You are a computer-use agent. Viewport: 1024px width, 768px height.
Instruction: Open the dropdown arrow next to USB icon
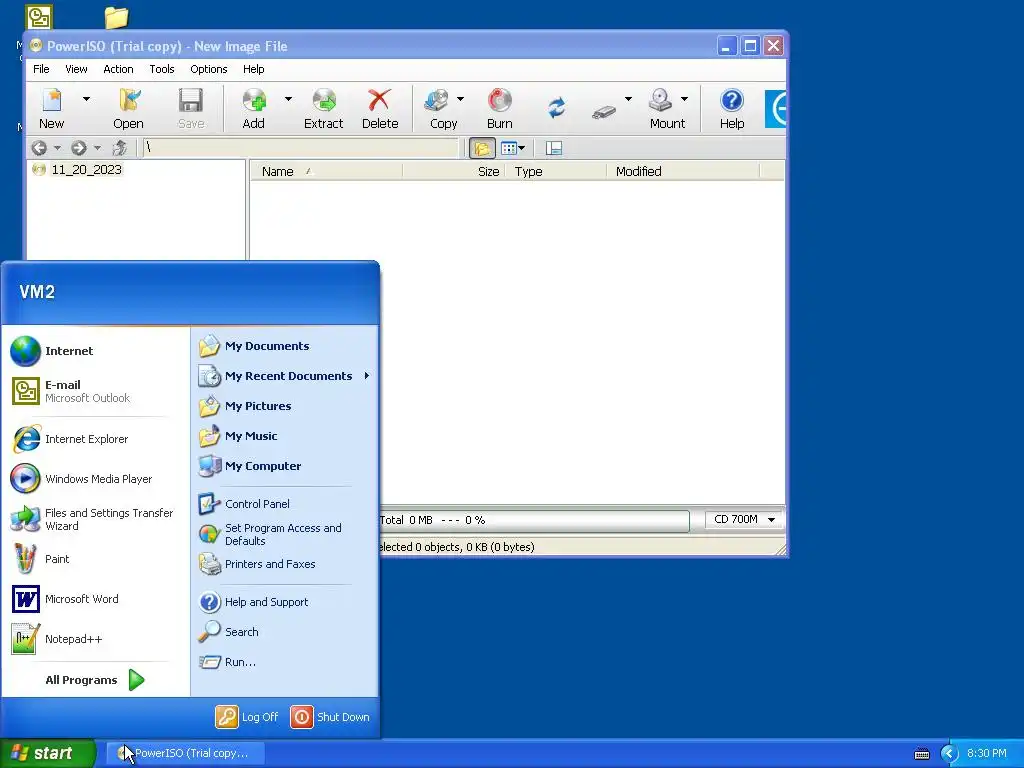pos(628,99)
